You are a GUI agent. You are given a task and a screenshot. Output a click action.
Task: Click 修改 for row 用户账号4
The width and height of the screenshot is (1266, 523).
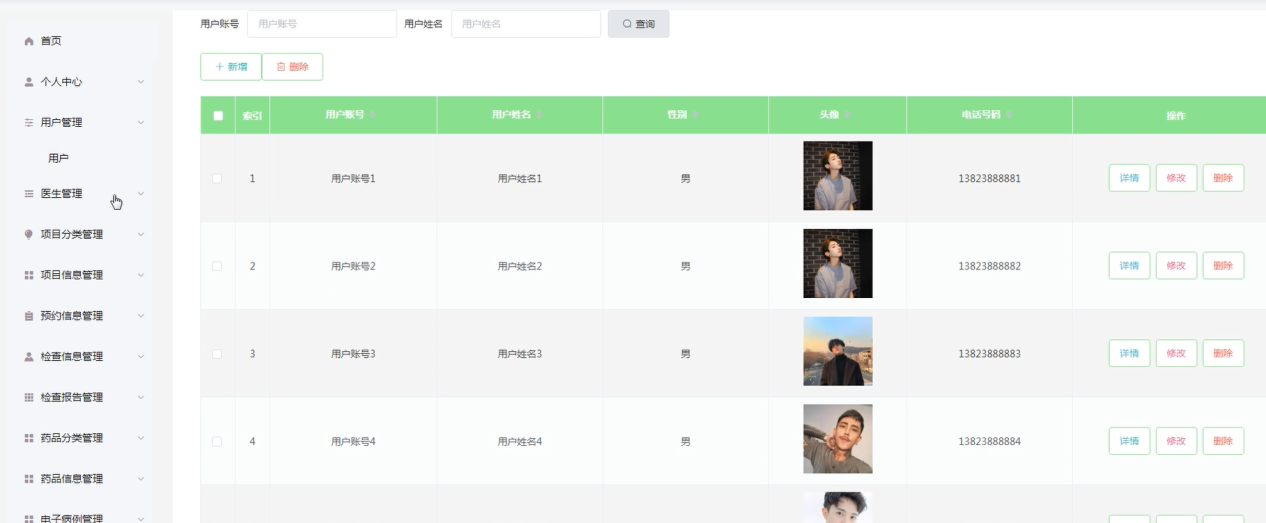(1176, 441)
